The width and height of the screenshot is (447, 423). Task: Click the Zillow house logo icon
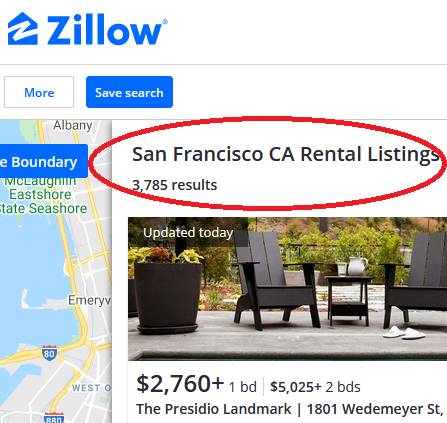pos(22,29)
